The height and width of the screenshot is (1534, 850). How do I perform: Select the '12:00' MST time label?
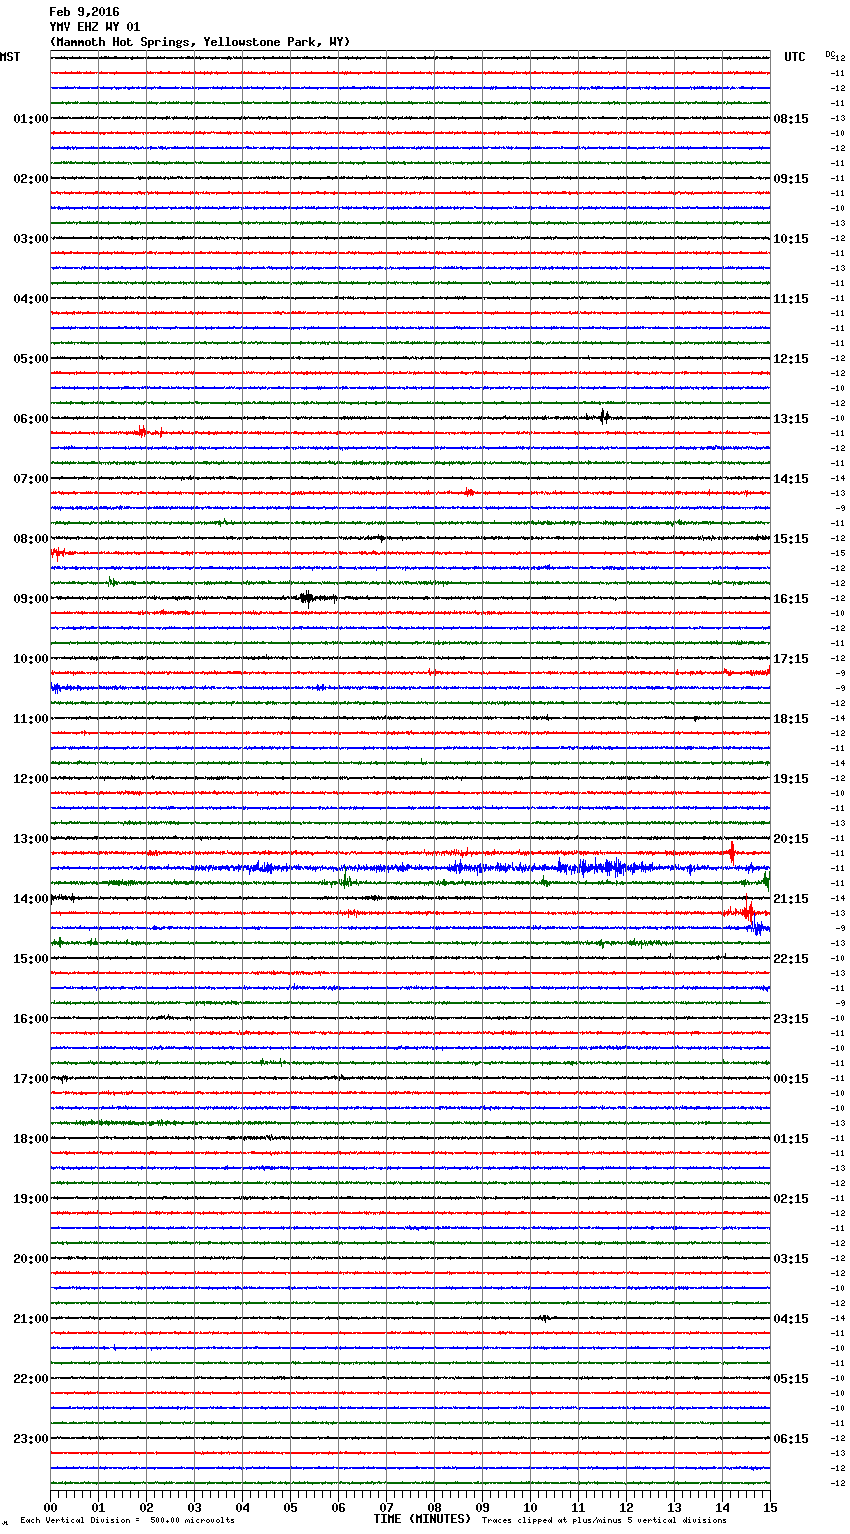[31, 779]
